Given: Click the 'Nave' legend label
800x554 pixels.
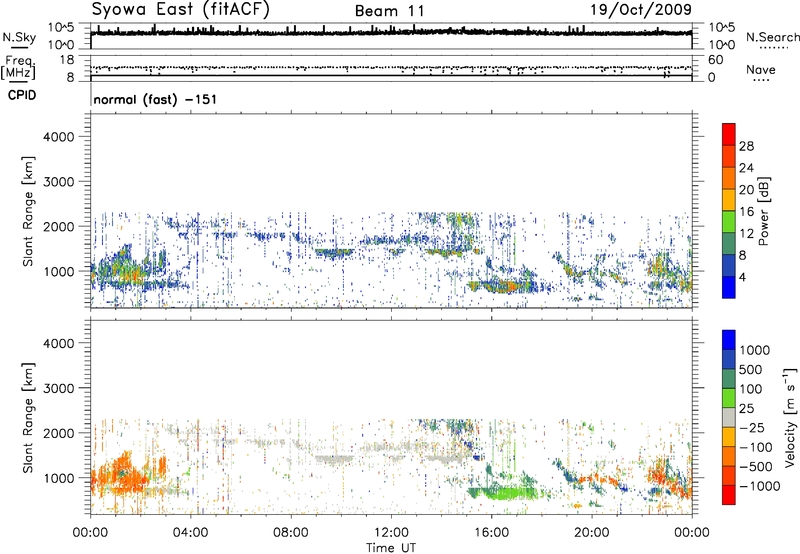Looking at the screenshot, I should [760, 70].
